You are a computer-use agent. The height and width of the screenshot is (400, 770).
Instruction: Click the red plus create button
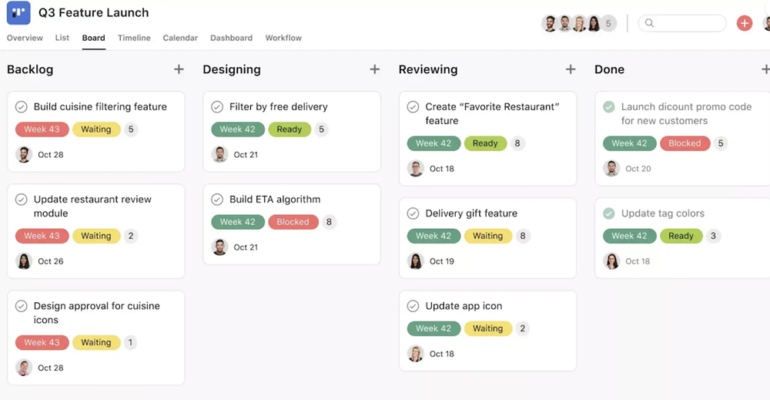tap(744, 23)
